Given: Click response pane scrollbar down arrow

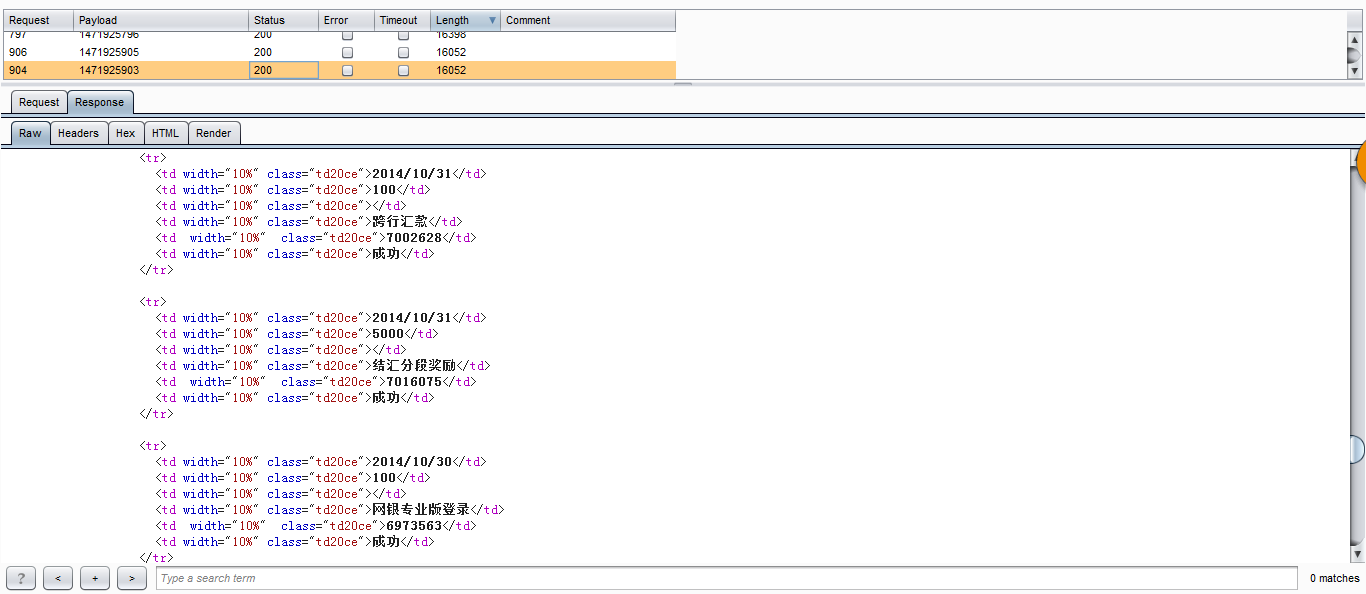Looking at the screenshot, I should [1357, 554].
